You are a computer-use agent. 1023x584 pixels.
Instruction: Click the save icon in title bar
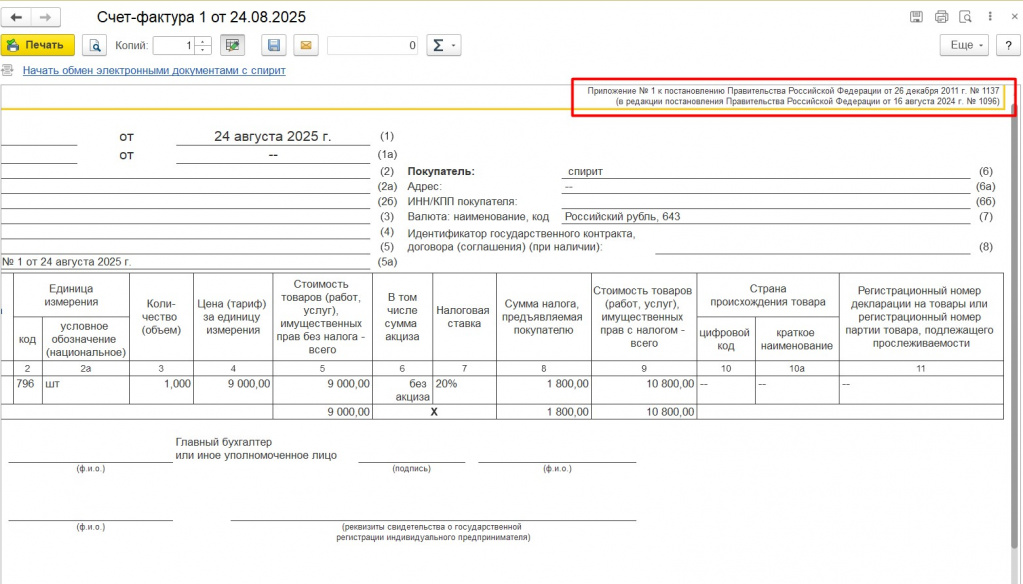[916, 17]
